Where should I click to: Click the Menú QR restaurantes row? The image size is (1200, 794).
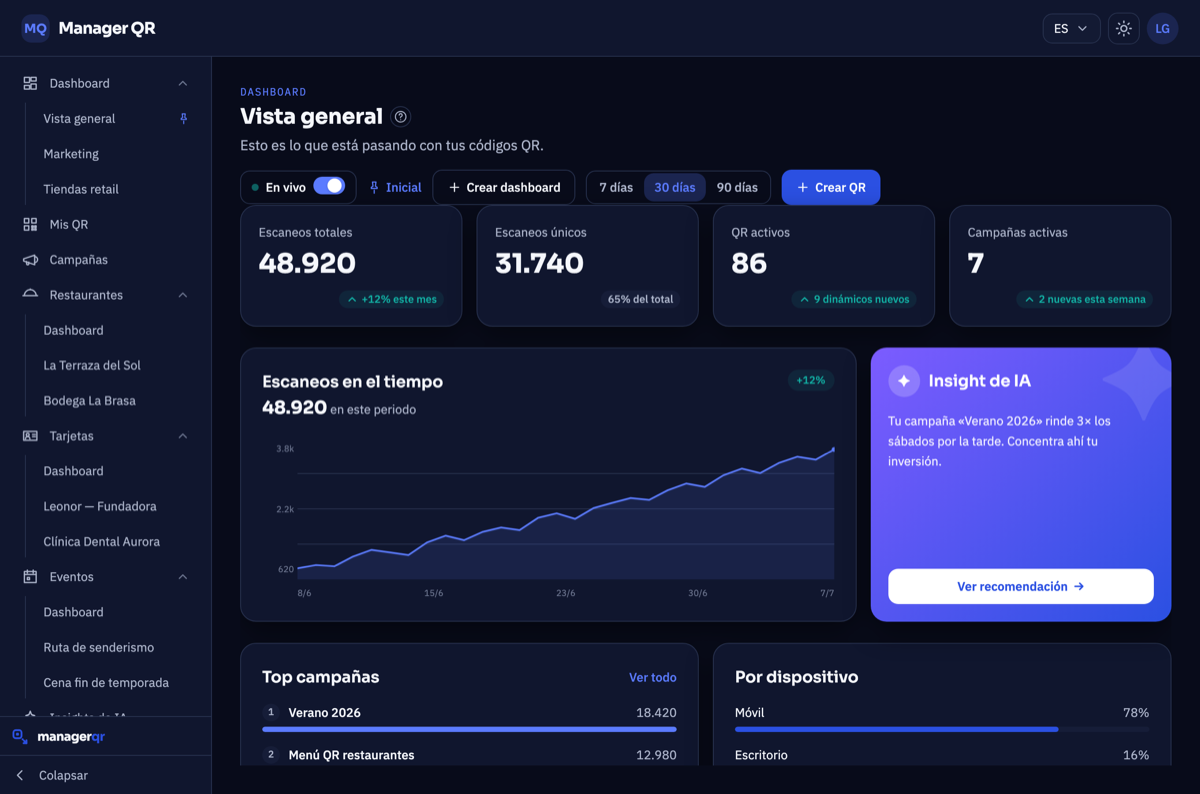pyautogui.click(x=469, y=755)
